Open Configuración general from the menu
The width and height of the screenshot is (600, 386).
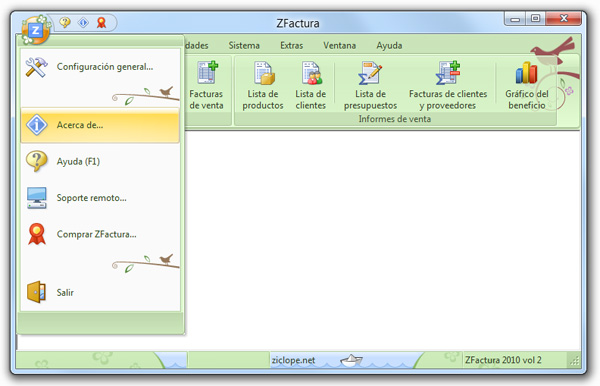(100, 67)
